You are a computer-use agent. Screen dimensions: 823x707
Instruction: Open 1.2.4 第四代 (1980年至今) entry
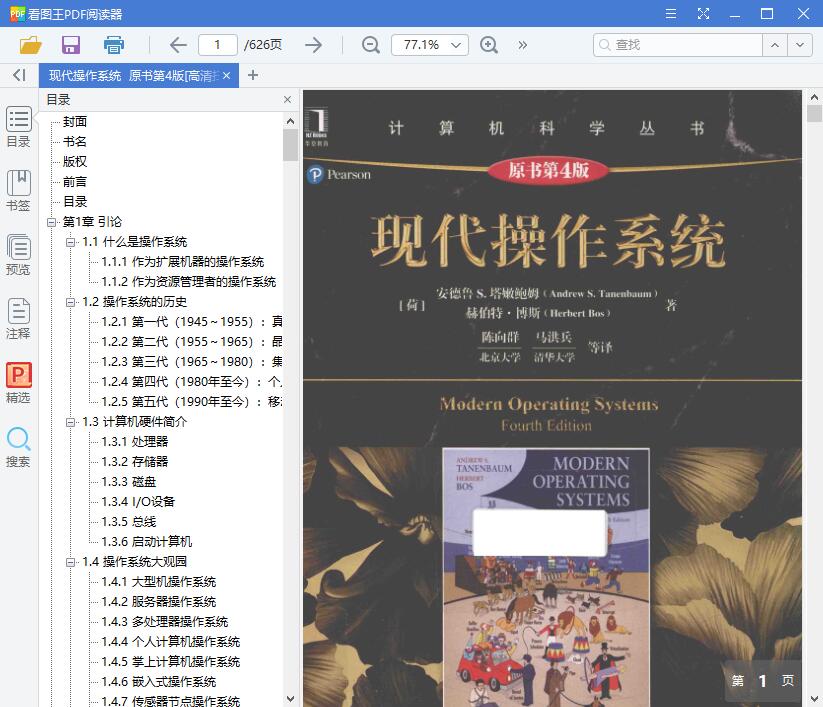[x=192, y=382]
